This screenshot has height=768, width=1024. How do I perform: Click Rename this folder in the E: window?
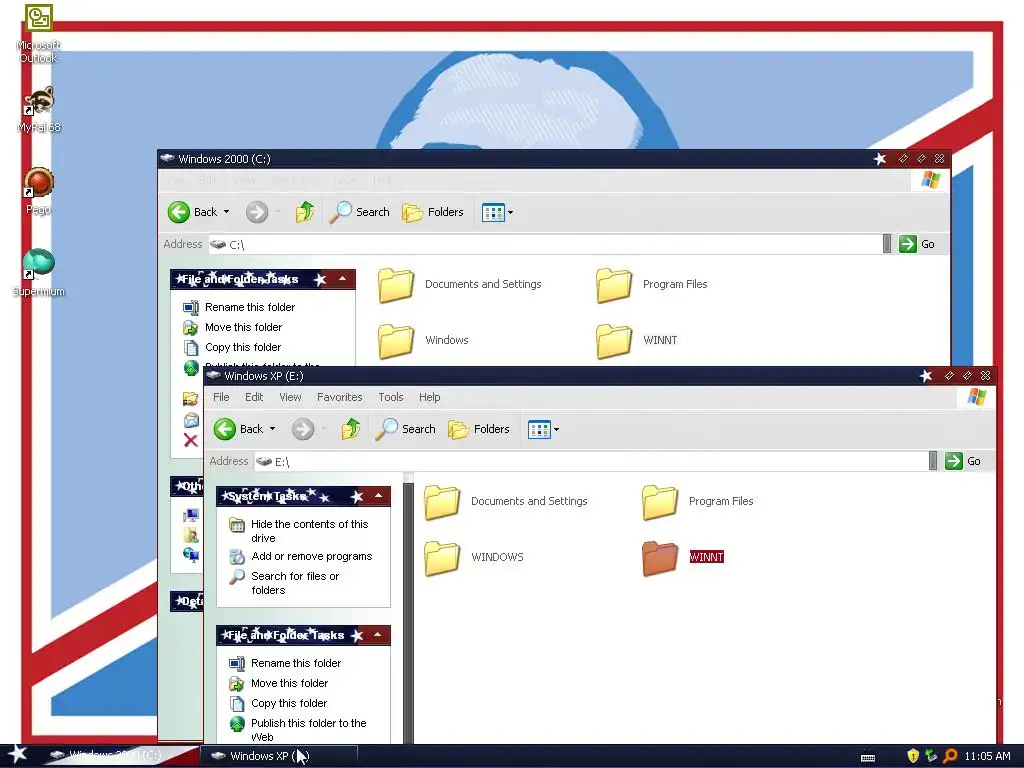296,663
